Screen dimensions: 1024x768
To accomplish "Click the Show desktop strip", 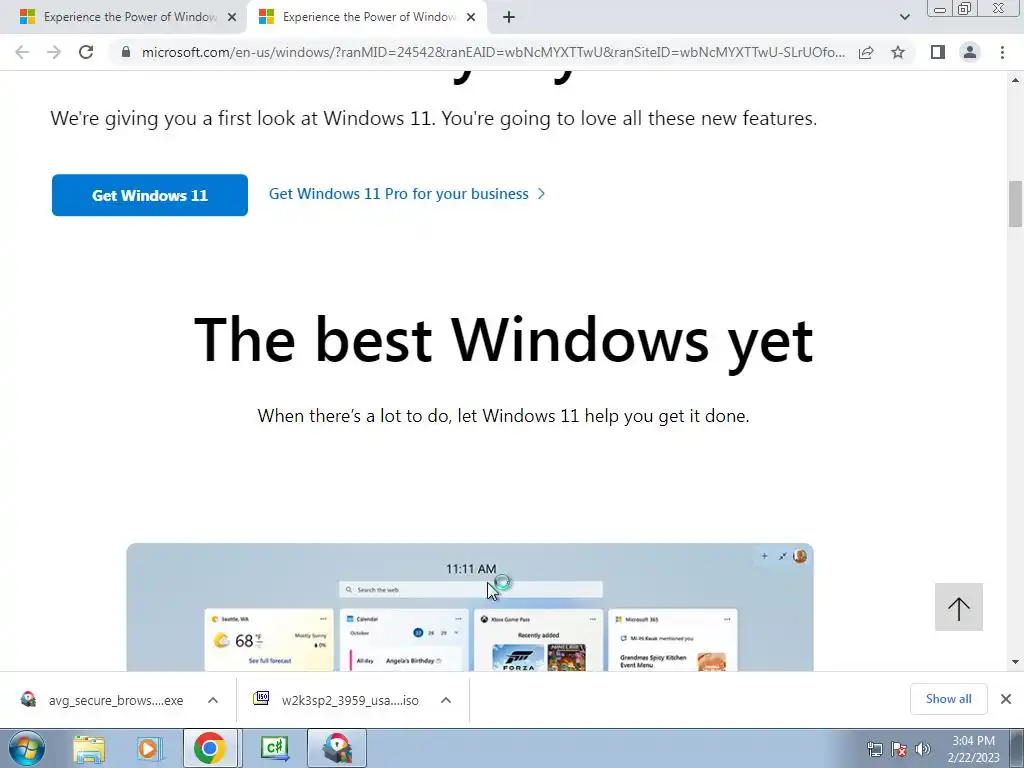I will point(1016,748).
